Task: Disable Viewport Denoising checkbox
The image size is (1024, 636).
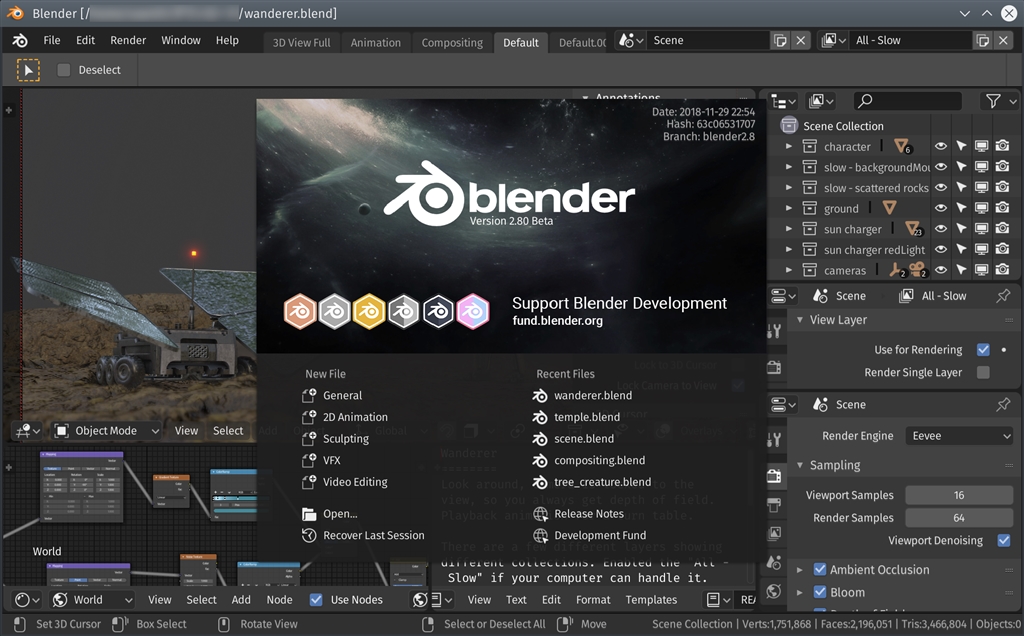Action: click(x=1004, y=541)
